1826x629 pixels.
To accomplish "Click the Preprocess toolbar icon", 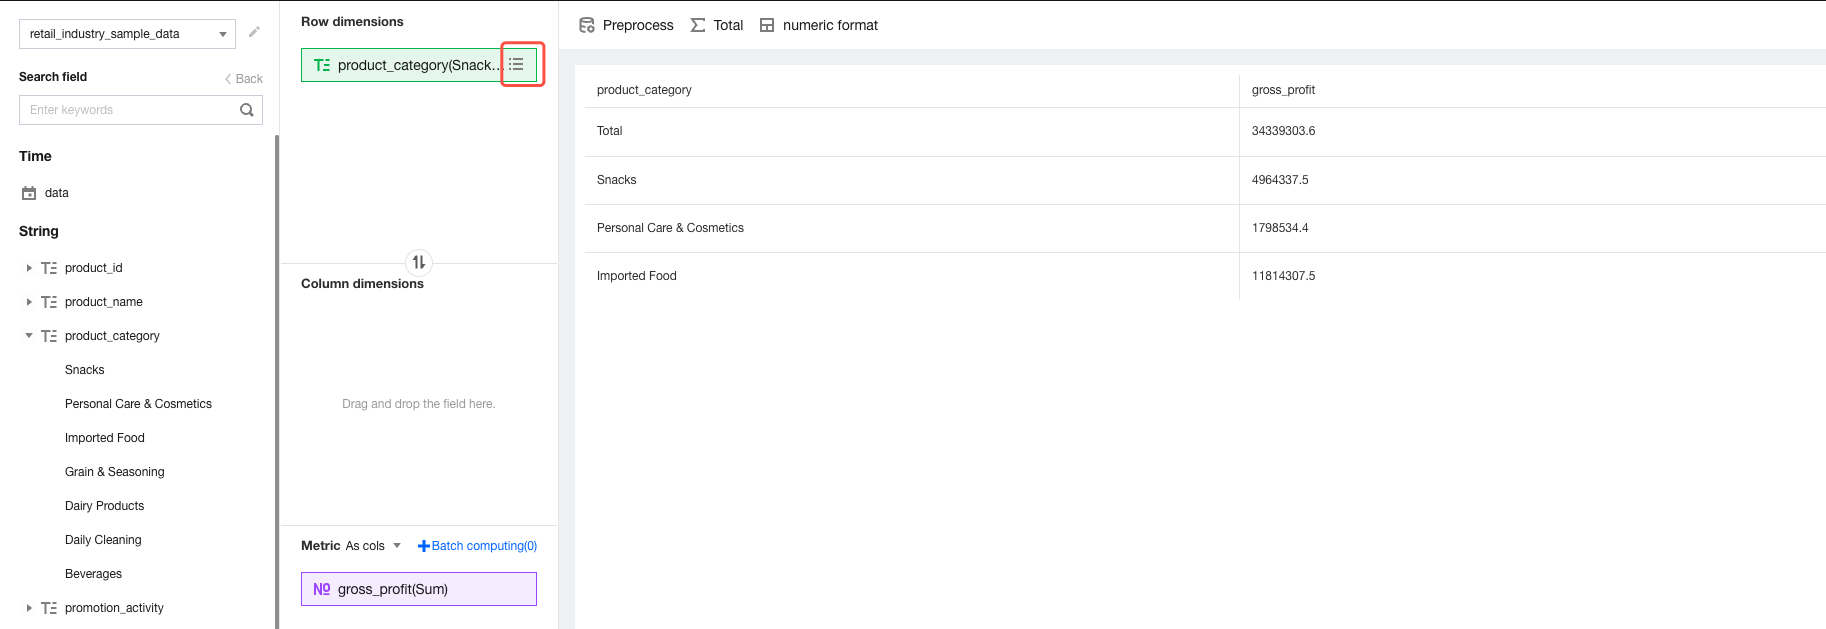I will pyautogui.click(x=587, y=25).
